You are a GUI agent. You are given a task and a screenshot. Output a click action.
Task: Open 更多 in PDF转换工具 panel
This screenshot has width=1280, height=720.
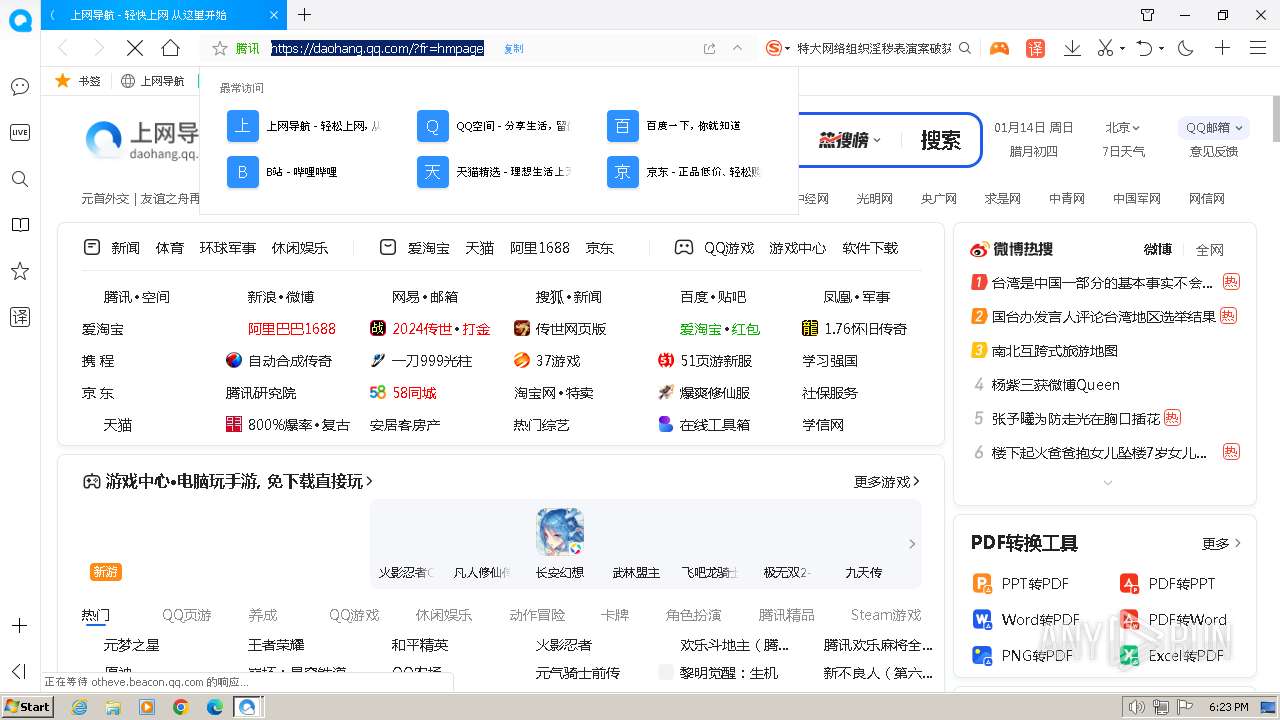[x=1221, y=544]
